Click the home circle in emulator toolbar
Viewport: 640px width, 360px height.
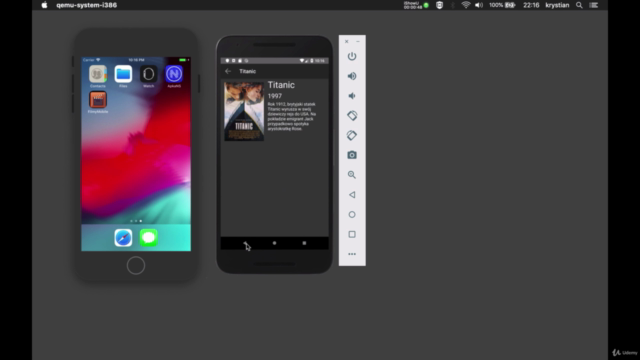point(352,214)
